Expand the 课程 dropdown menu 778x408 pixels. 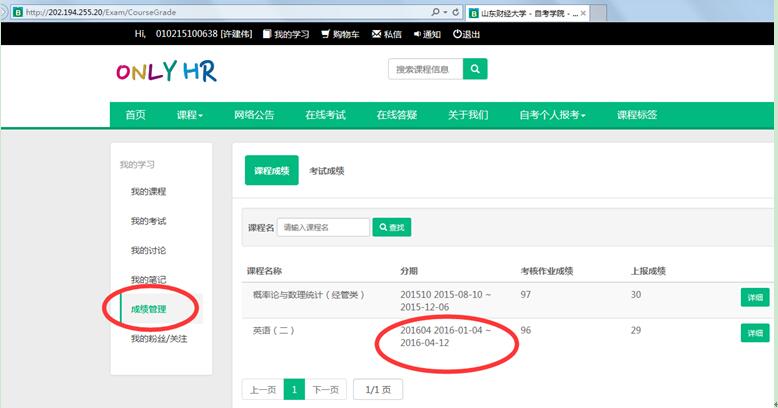(x=189, y=115)
